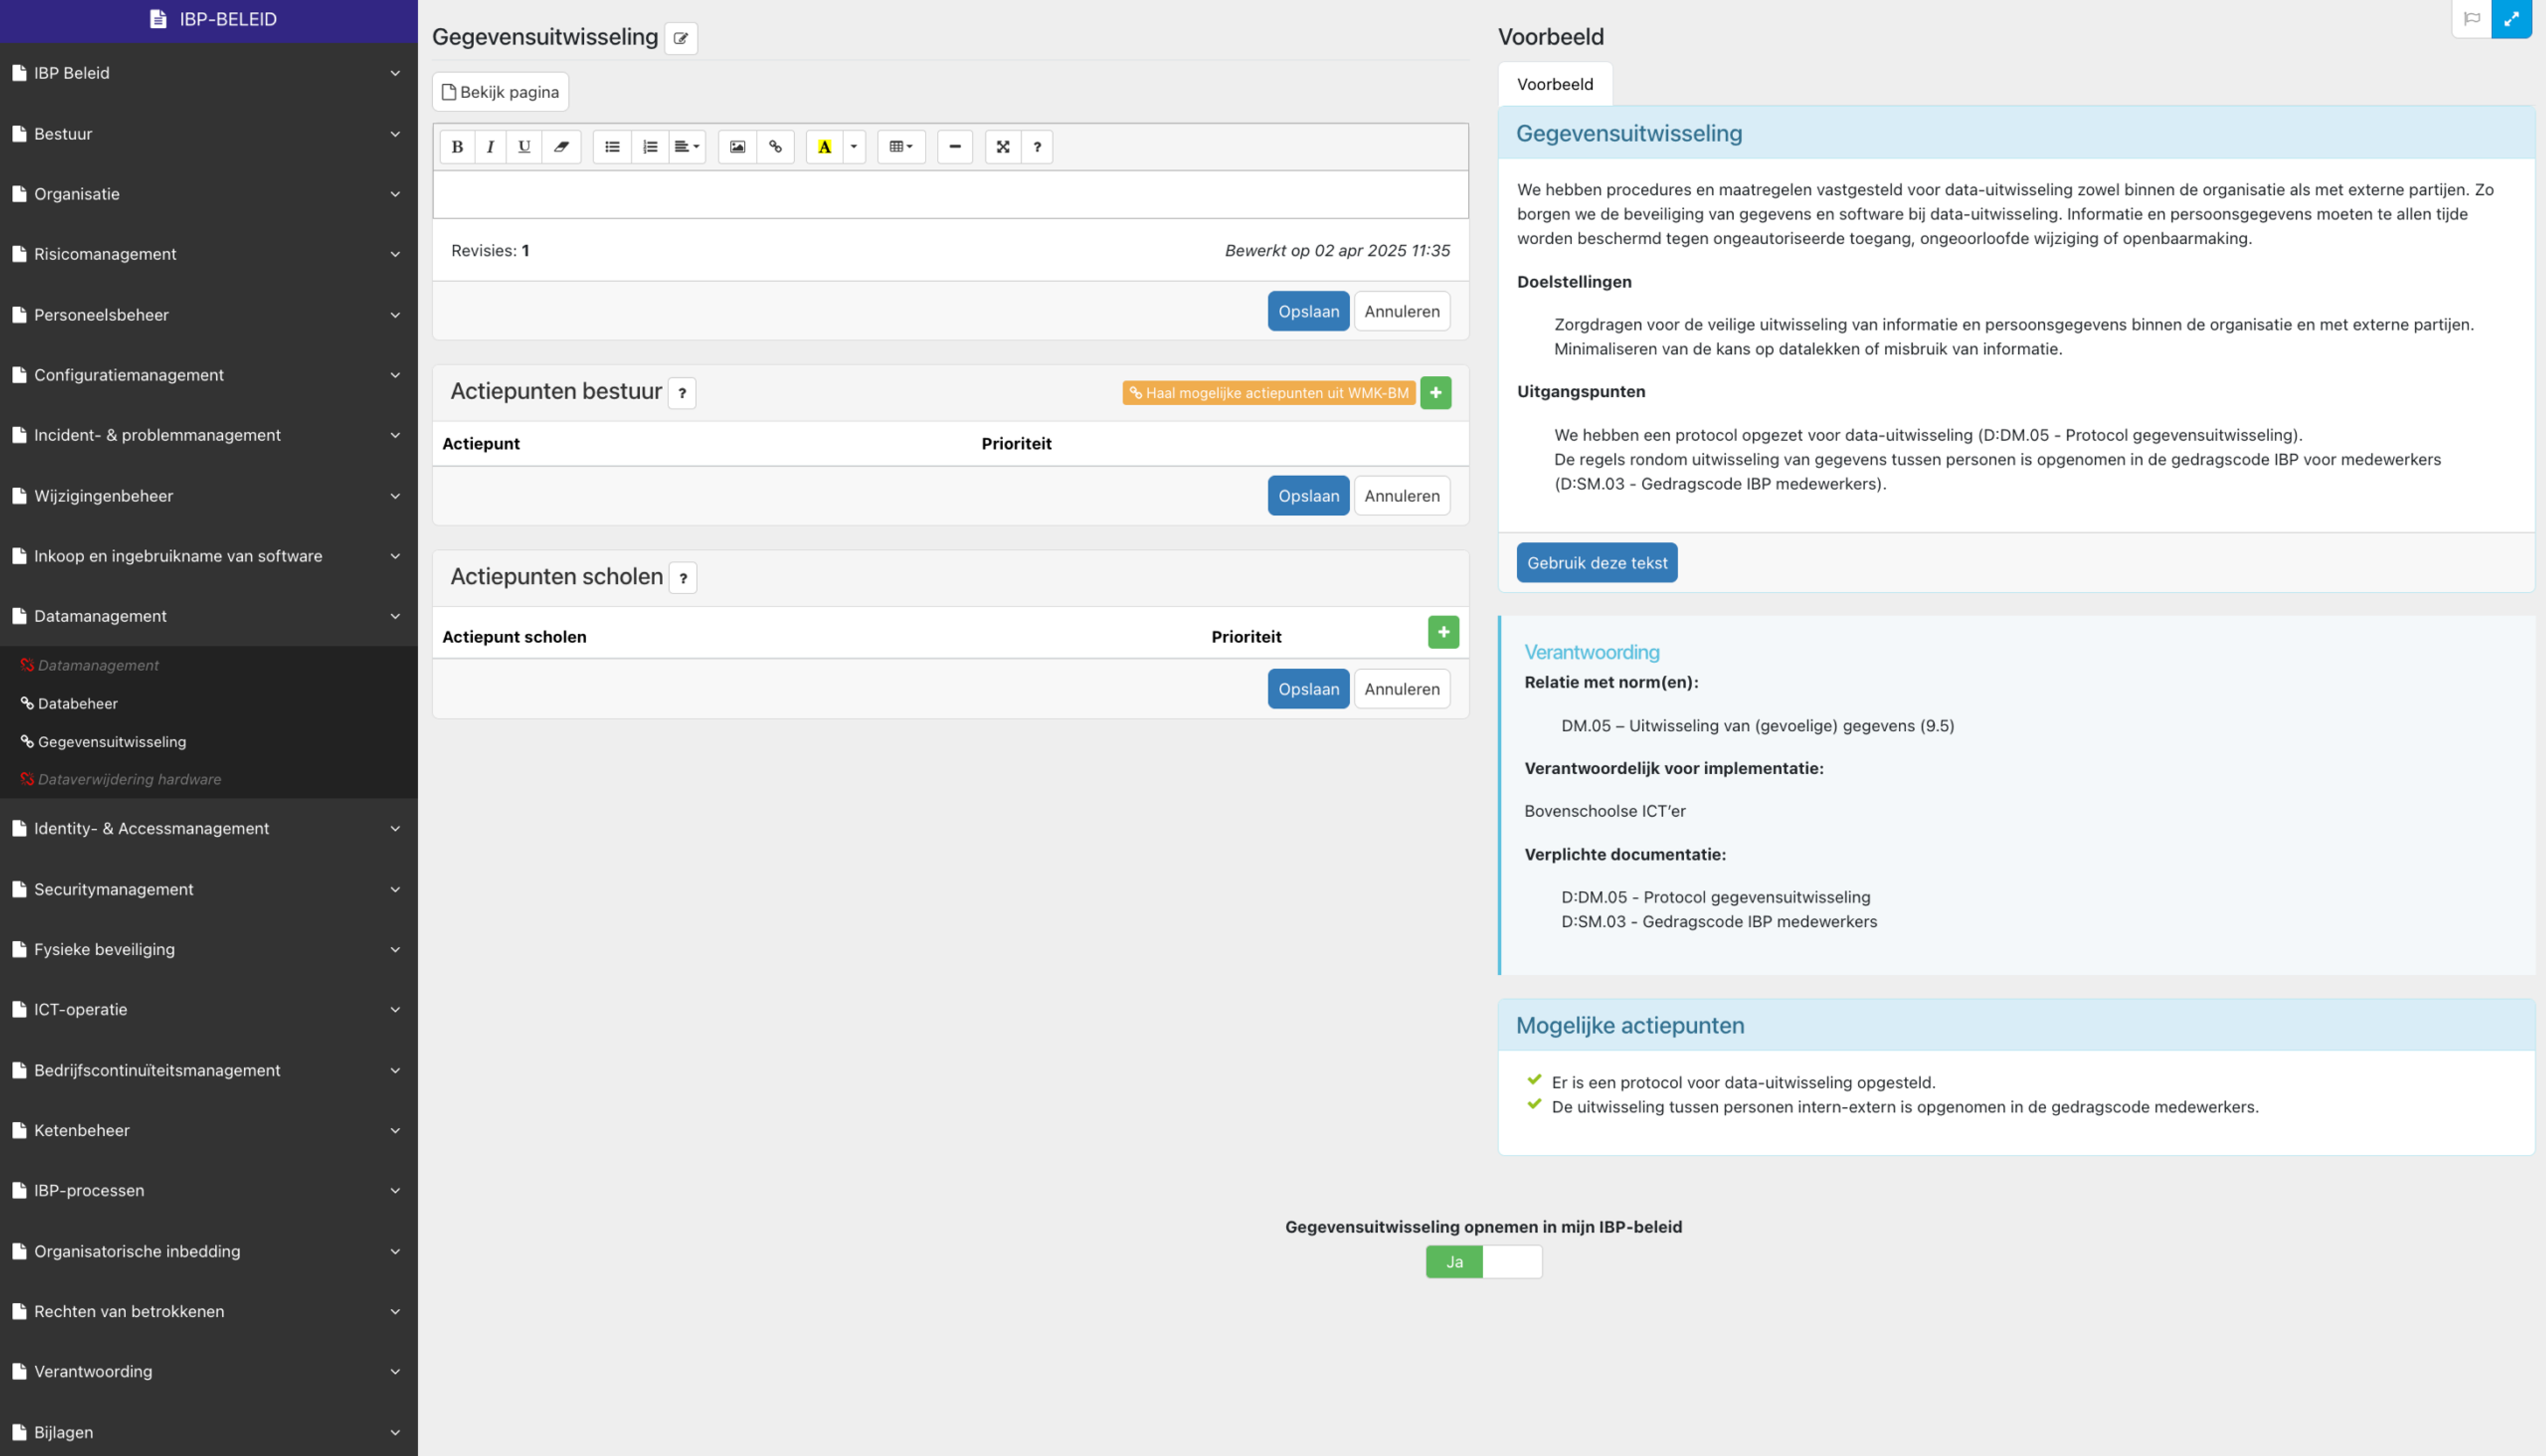The width and height of the screenshot is (2546, 1456).
Task: Add a new actiepunt scholen with the green plus
Action: click(1443, 632)
